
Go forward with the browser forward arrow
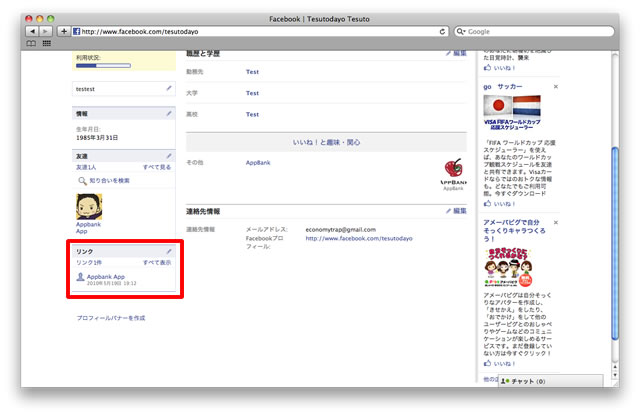click(x=45, y=31)
